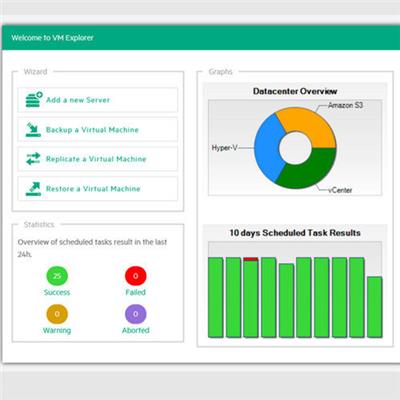Viewport: 400px width, 400px height.
Task: Start Backup a Virtual Machine wizard
Action: point(98,129)
